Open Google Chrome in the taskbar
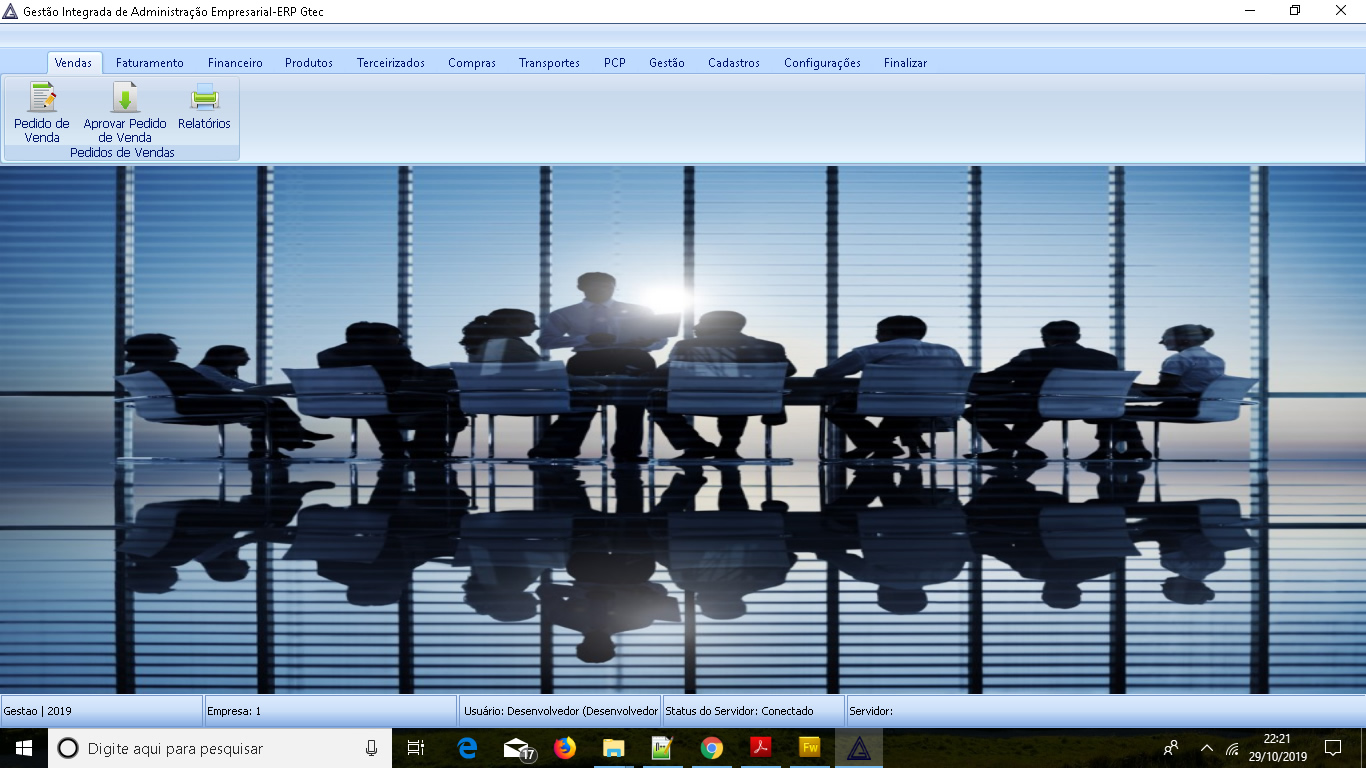The height and width of the screenshot is (768, 1366). click(712, 748)
